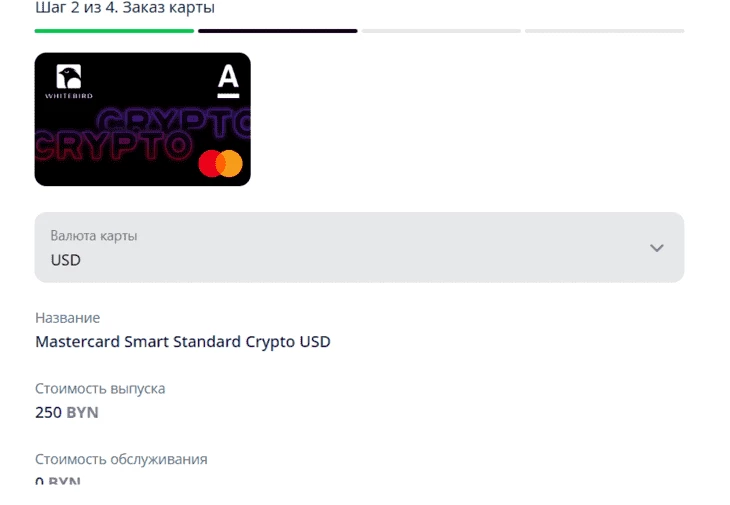The height and width of the screenshot is (505, 730).
Task: Select the third gray progress step segment
Action: coord(441,31)
